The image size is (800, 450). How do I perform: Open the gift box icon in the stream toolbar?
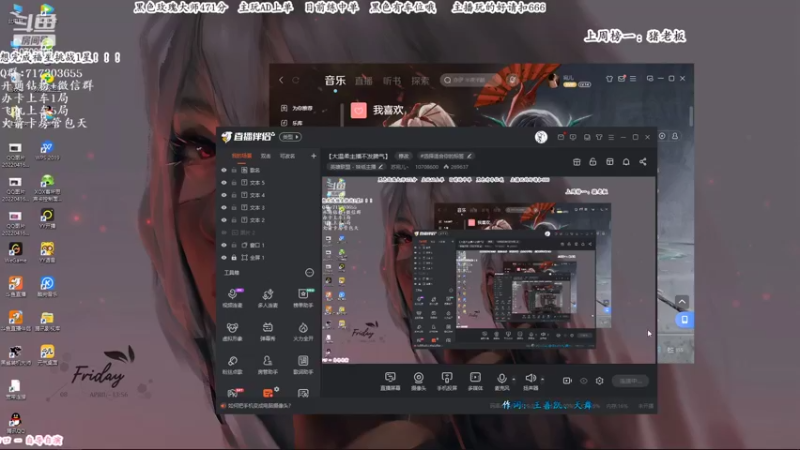577,162
